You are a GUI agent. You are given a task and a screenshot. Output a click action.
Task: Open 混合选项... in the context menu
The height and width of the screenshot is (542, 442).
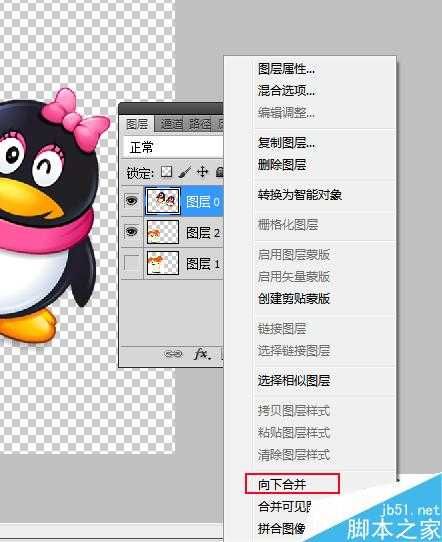pos(286,91)
